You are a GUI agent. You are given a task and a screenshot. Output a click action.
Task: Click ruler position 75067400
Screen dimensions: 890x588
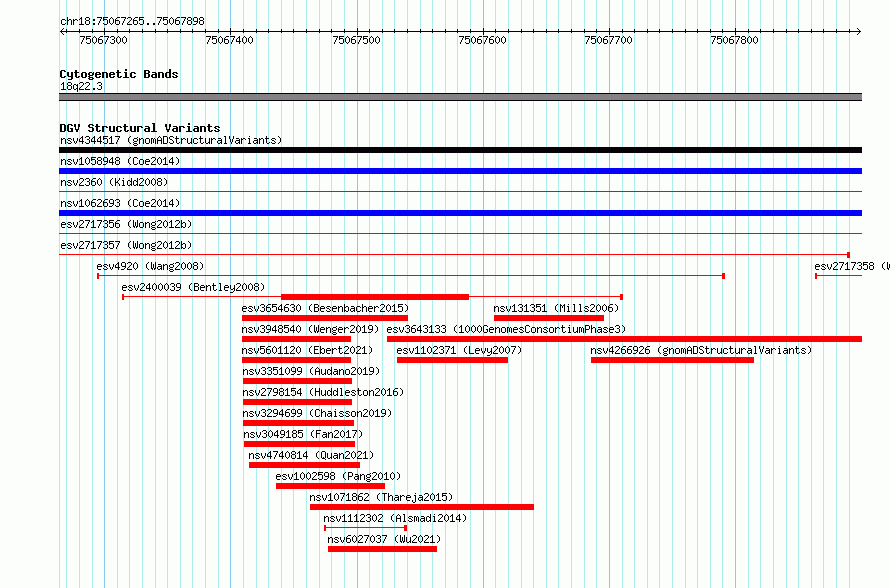(229, 40)
